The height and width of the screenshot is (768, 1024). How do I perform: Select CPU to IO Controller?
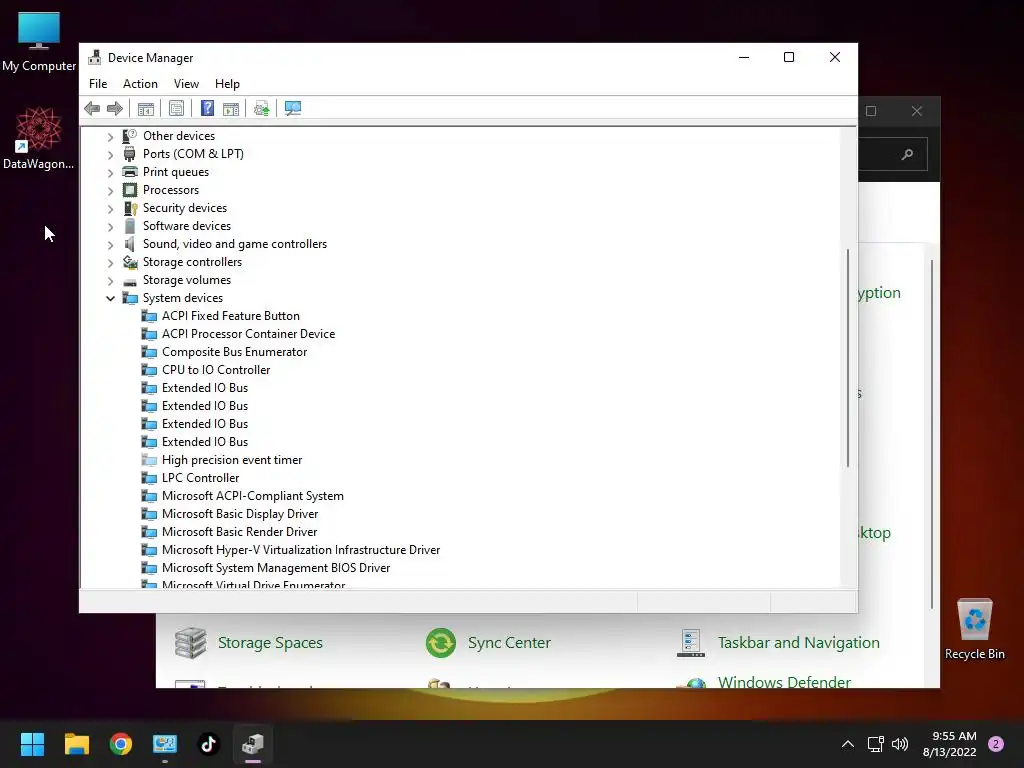tap(216, 370)
